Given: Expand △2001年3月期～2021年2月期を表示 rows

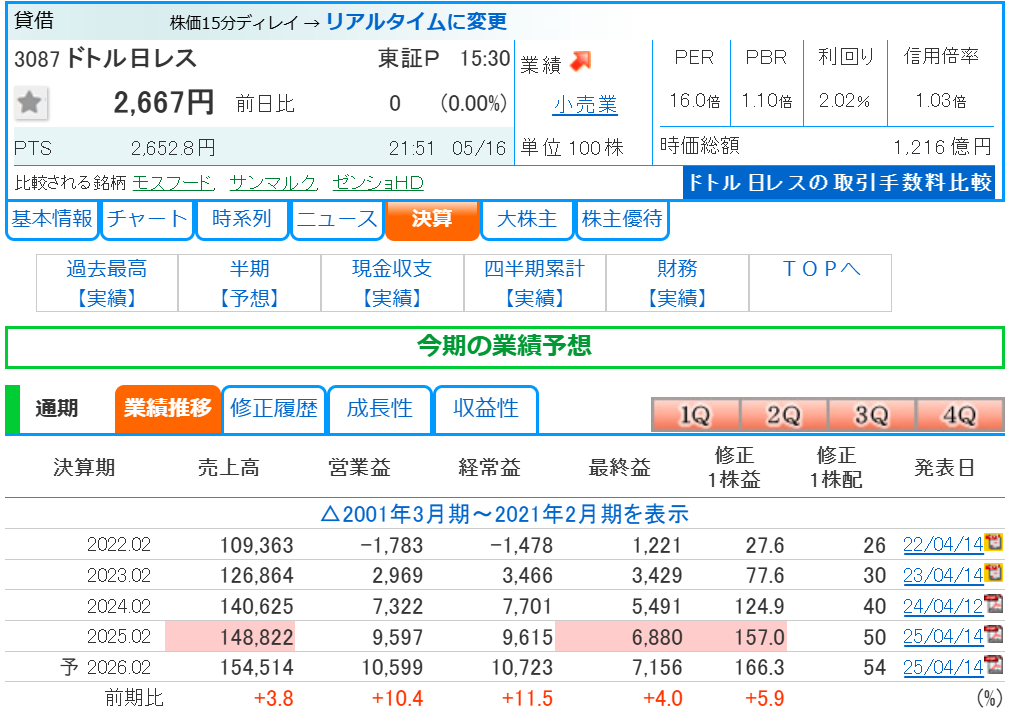Looking at the screenshot, I should (505, 514).
